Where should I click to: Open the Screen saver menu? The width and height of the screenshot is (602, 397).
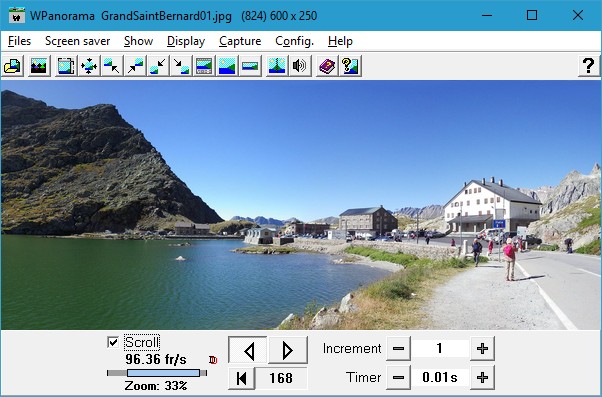tap(78, 41)
